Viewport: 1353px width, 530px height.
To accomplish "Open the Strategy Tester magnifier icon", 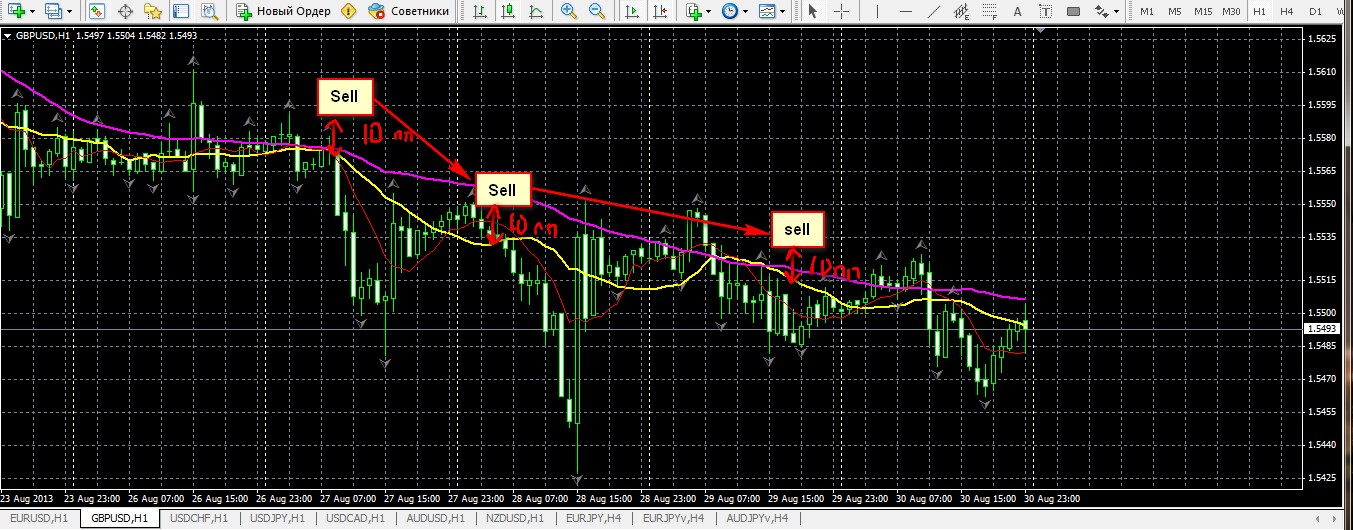I will [x=209, y=12].
